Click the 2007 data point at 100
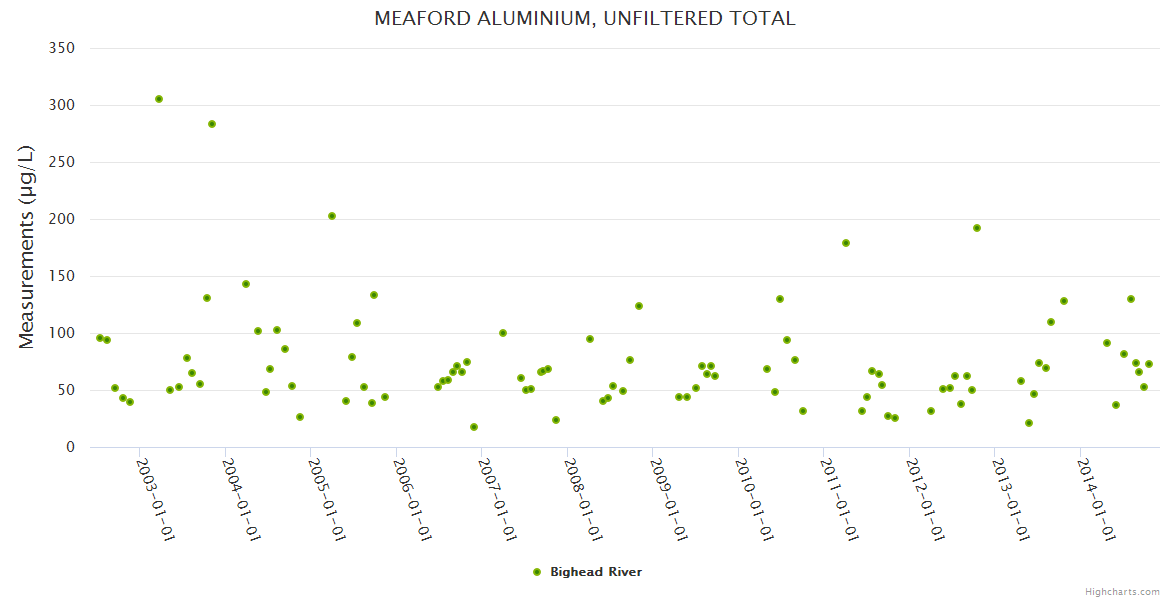 pyautogui.click(x=503, y=333)
